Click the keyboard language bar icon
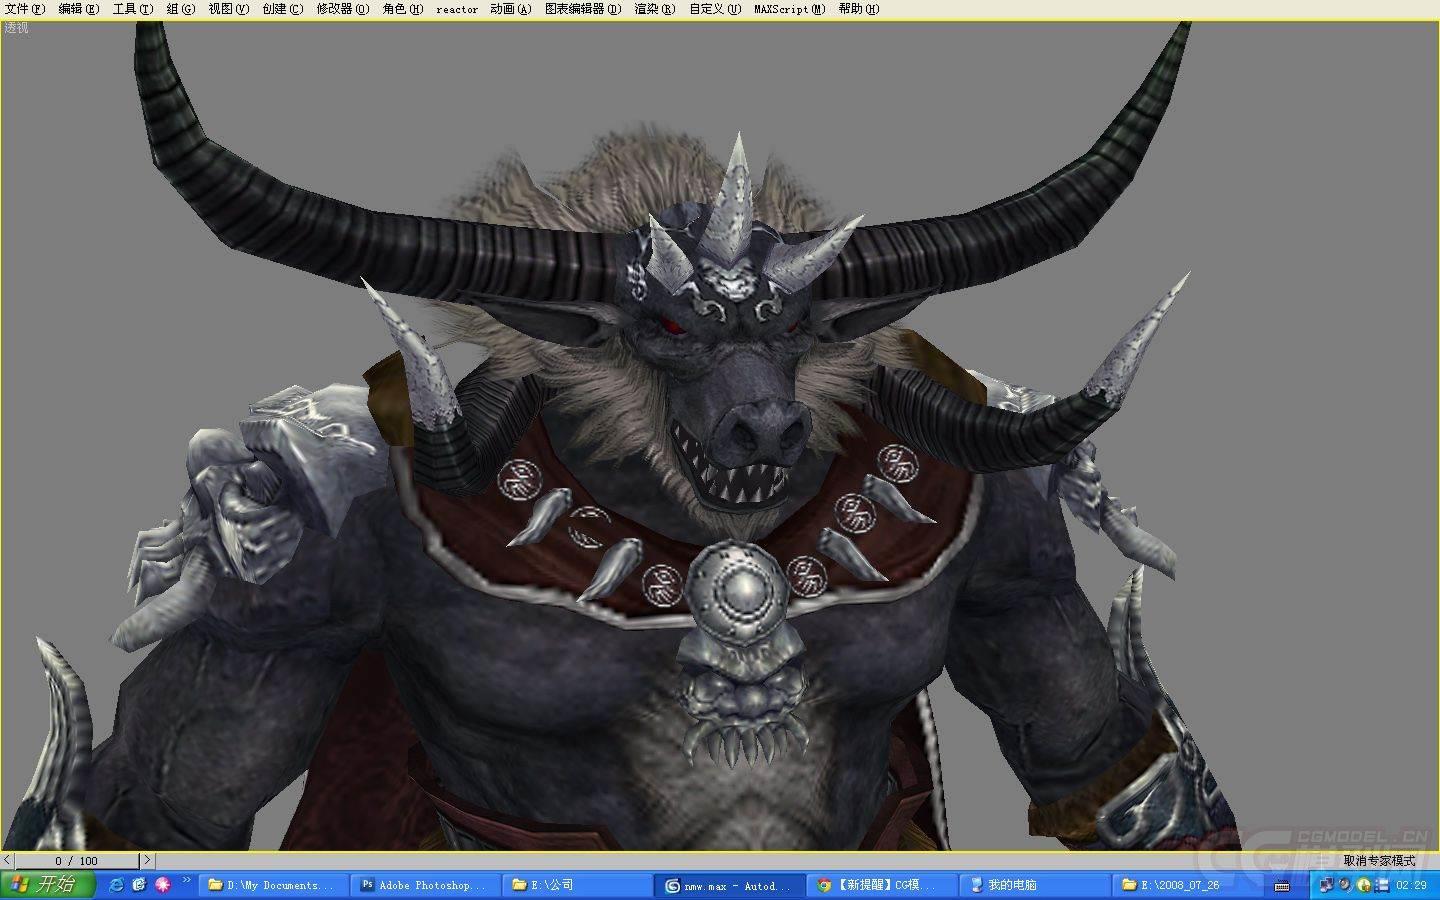Screen dimensions: 1440x900 point(1281,886)
